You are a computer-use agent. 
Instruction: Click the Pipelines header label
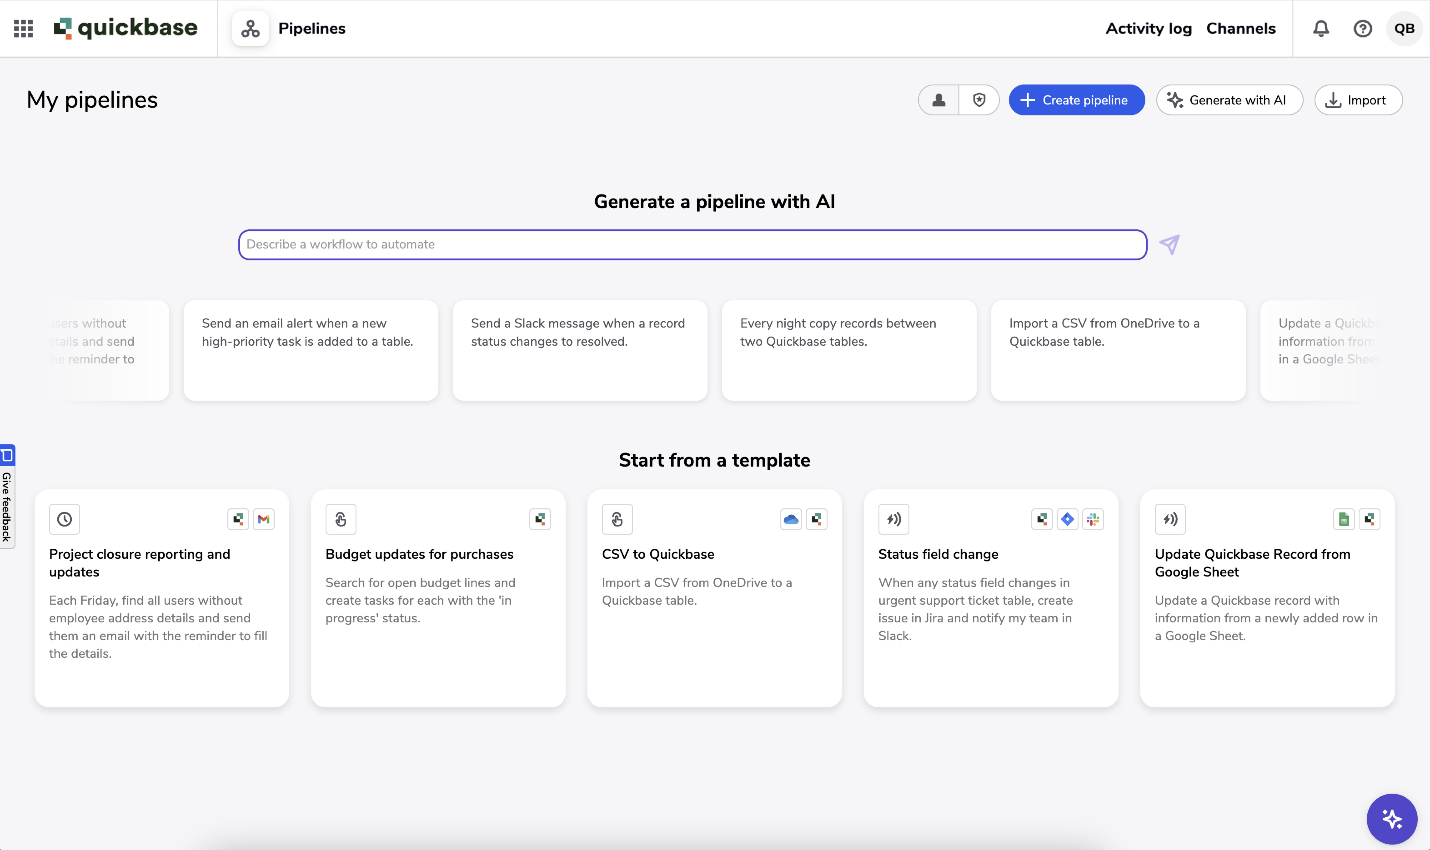click(x=312, y=29)
